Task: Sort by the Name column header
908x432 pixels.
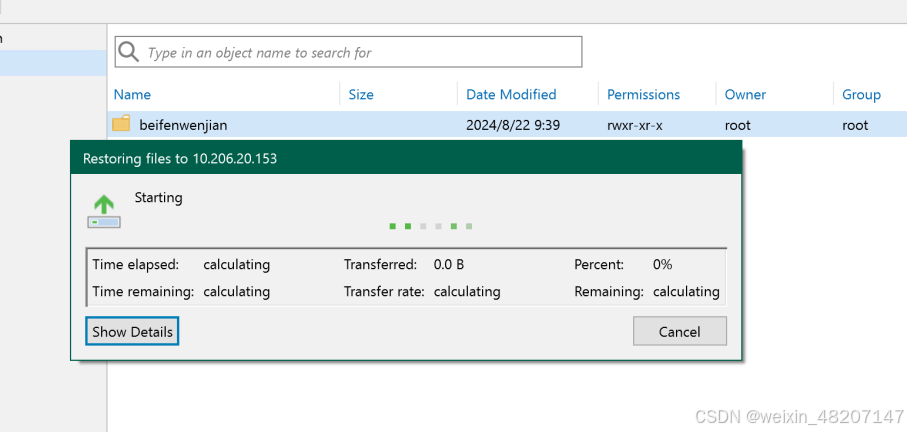Action: pos(132,94)
